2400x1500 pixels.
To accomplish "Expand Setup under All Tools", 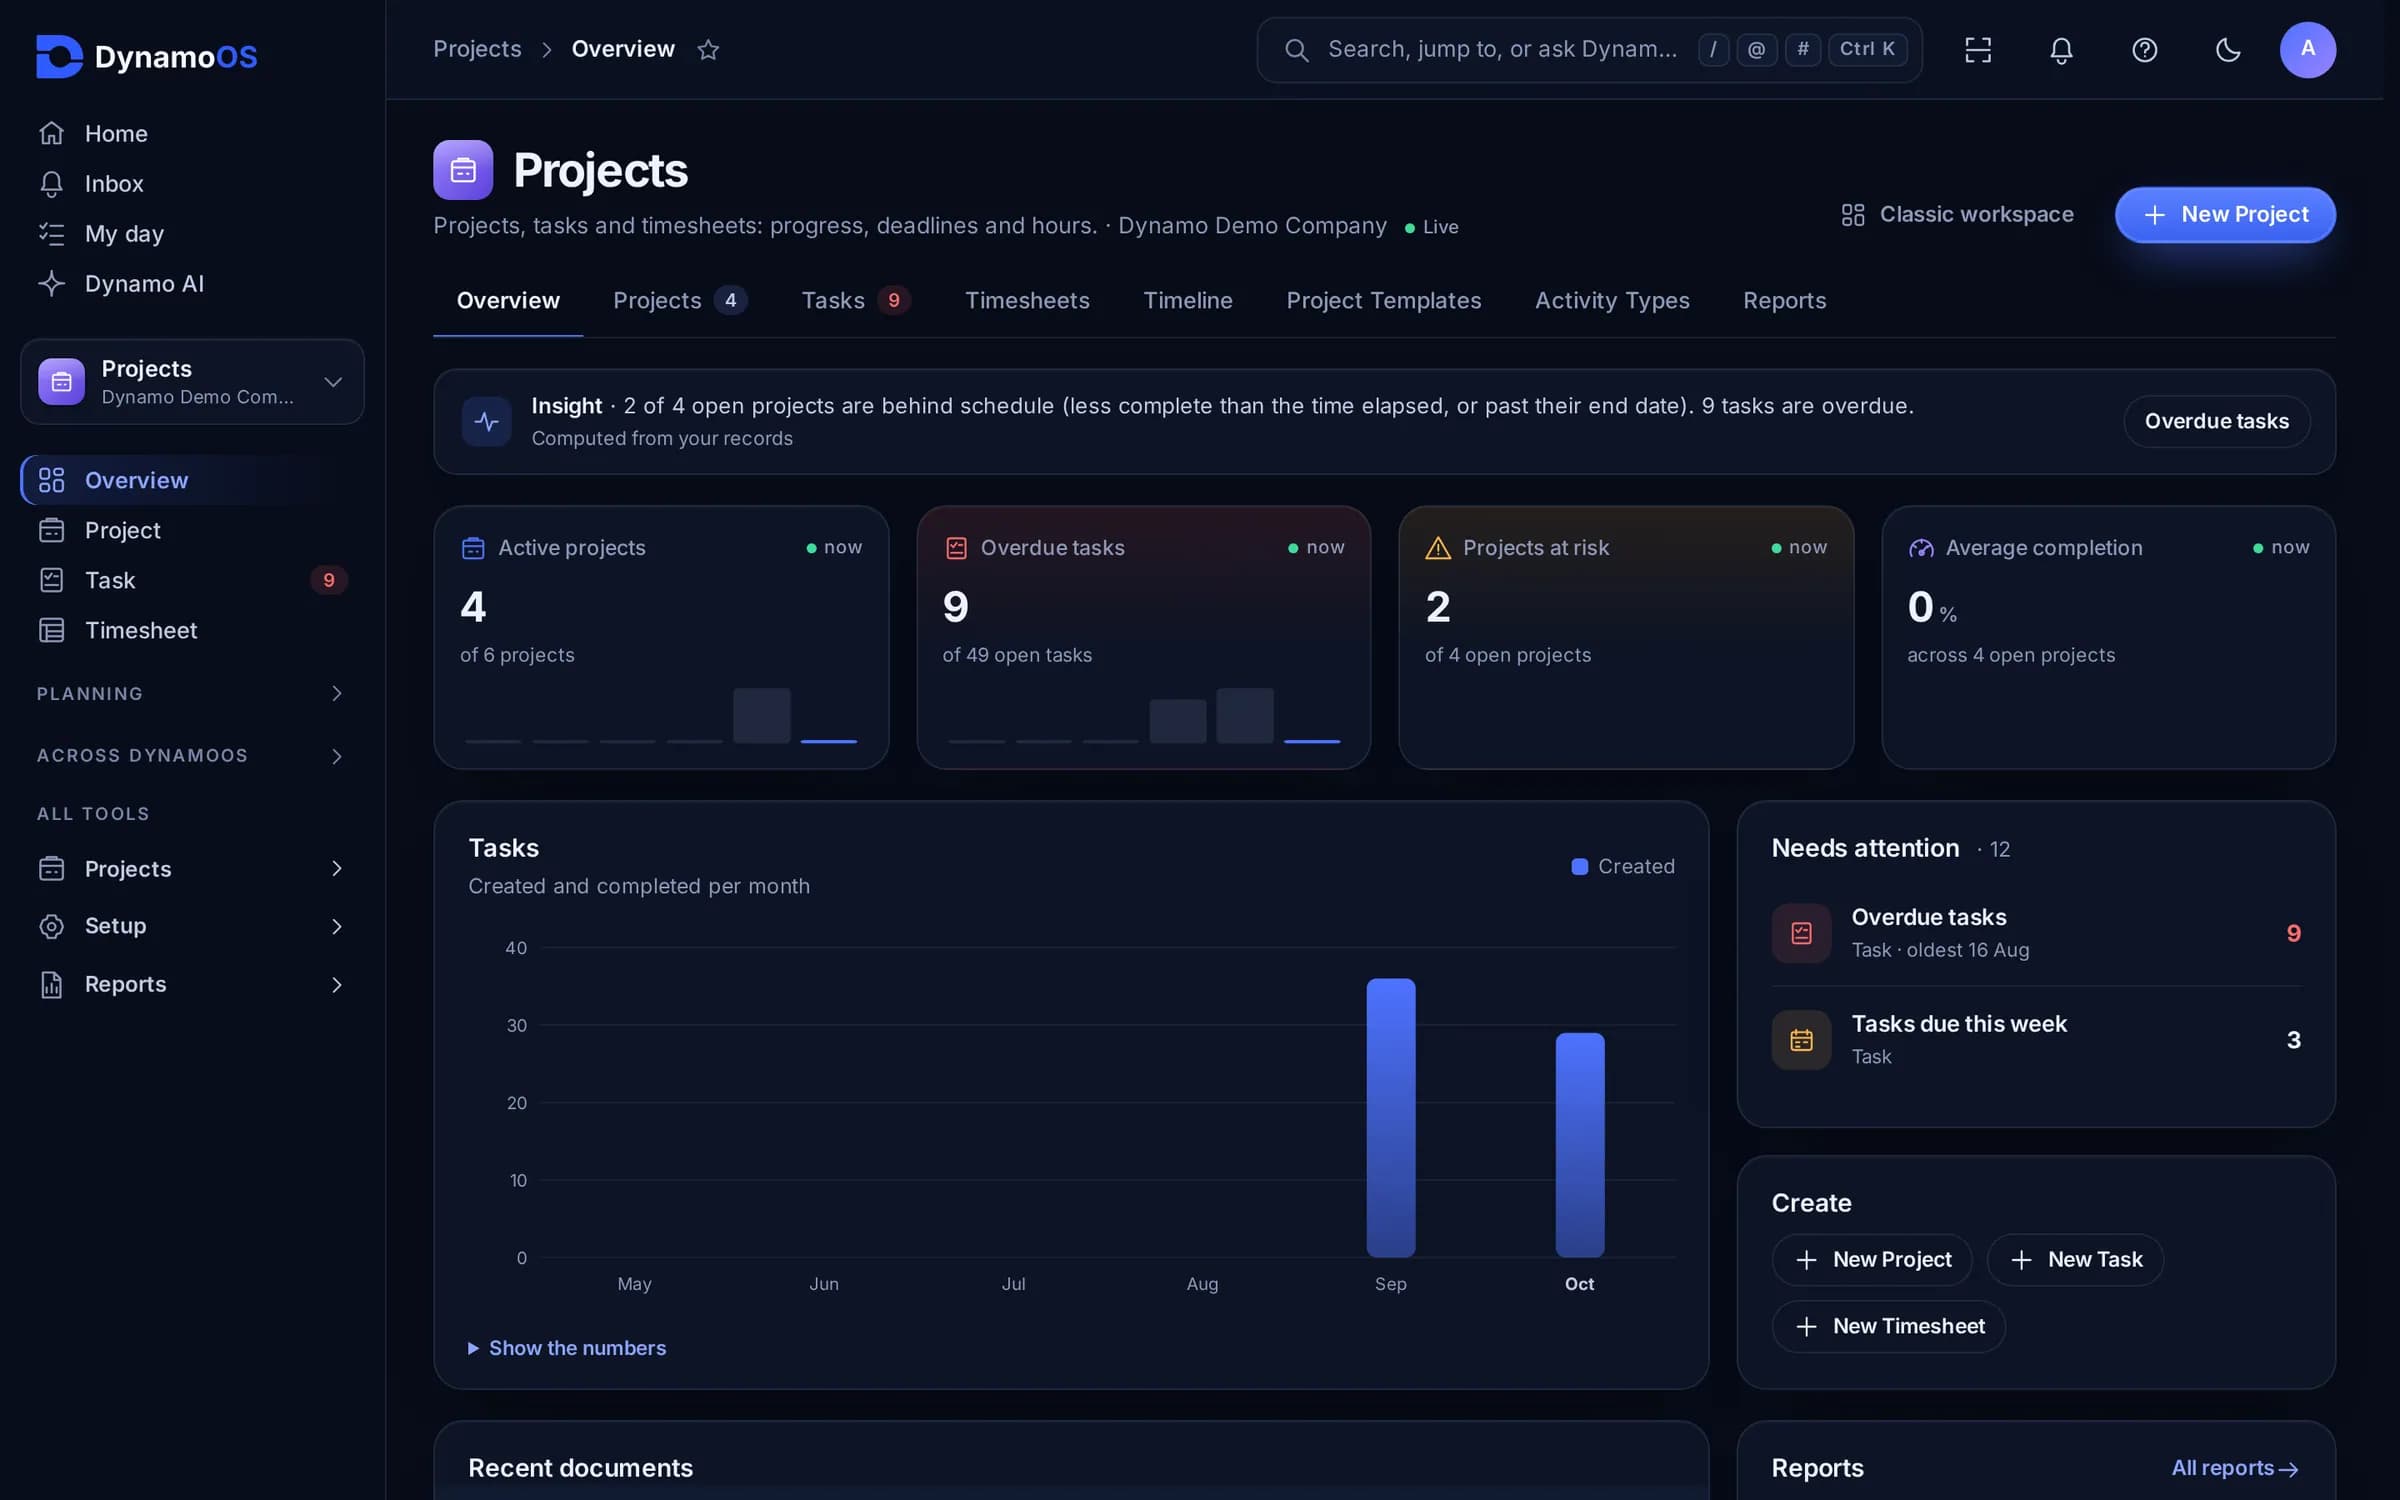I will (192, 926).
